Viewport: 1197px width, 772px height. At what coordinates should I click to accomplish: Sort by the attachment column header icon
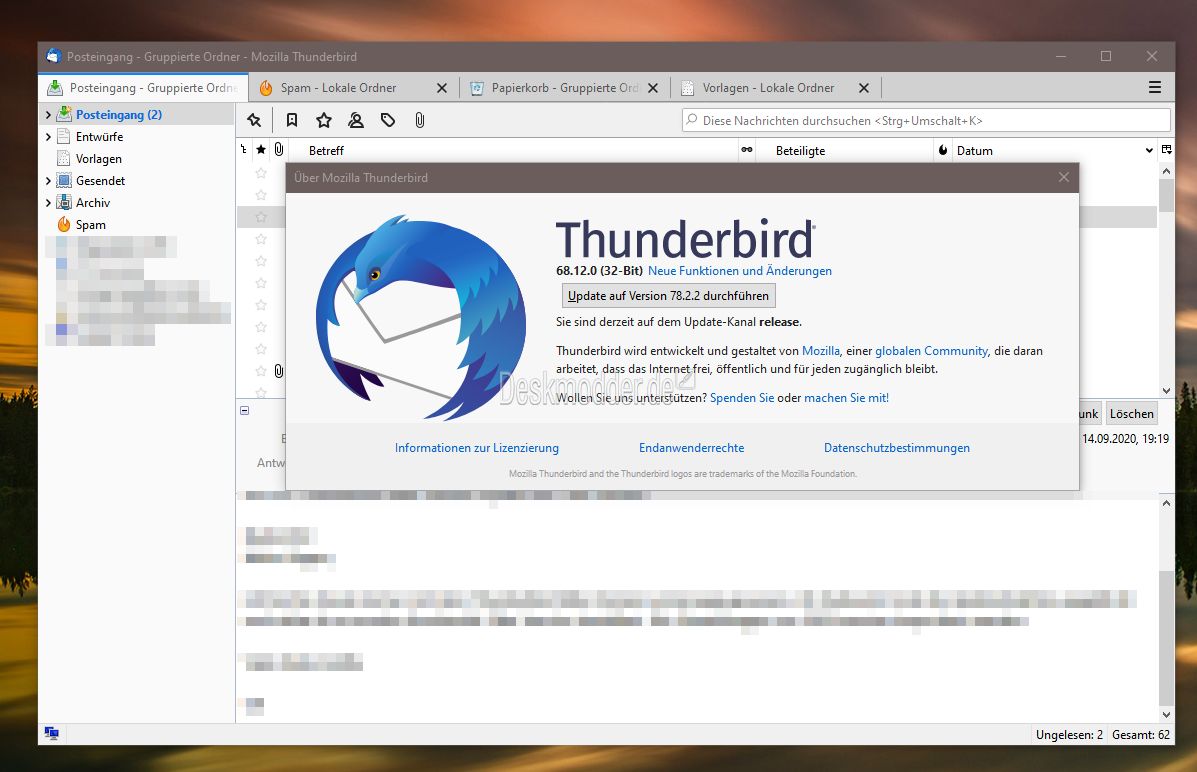pos(279,150)
